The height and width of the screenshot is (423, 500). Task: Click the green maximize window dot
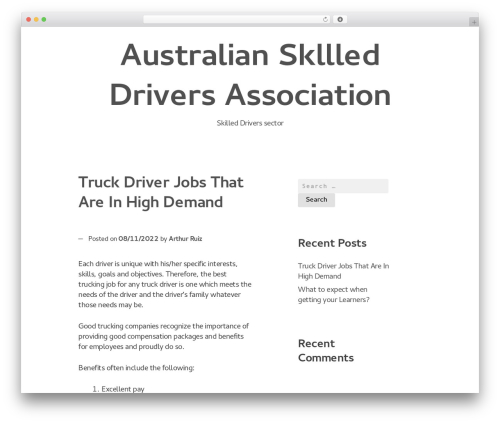[44, 20]
